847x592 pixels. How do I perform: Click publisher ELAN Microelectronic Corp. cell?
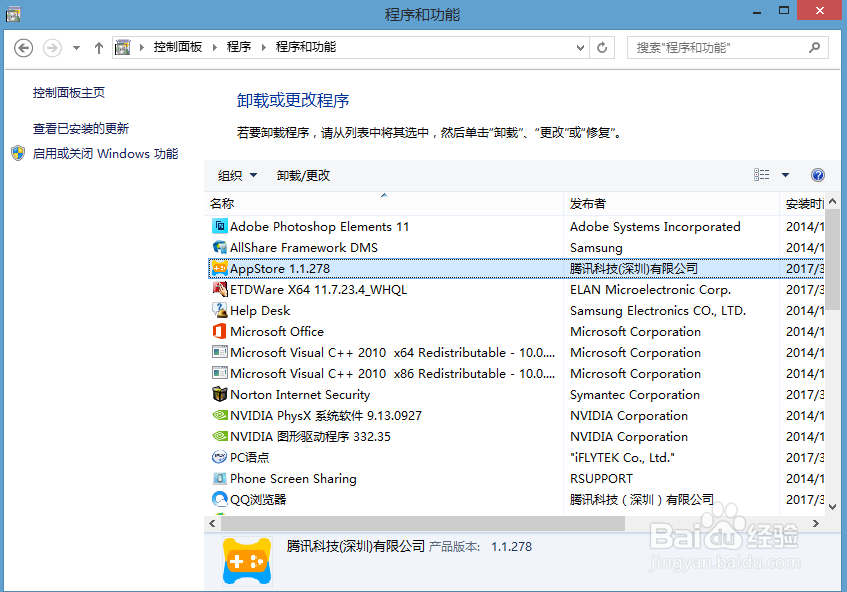pos(650,290)
